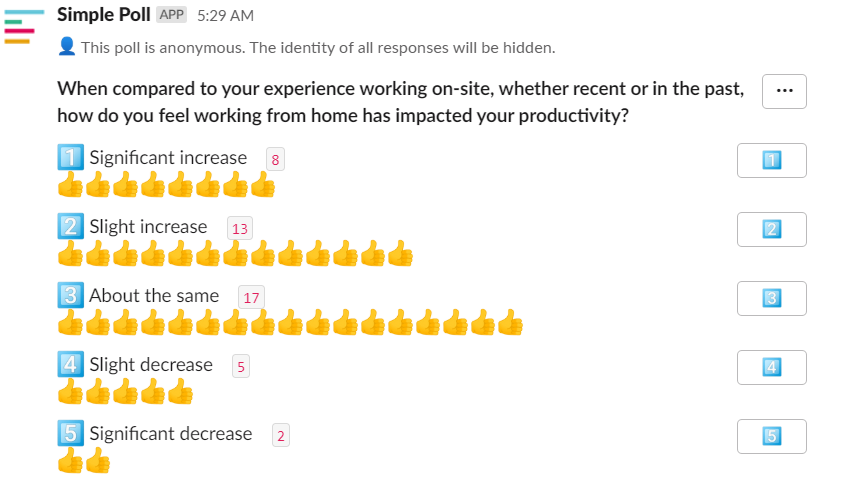Open the poll's three-dot options menu
The image size is (868, 479).
point(784,91)
